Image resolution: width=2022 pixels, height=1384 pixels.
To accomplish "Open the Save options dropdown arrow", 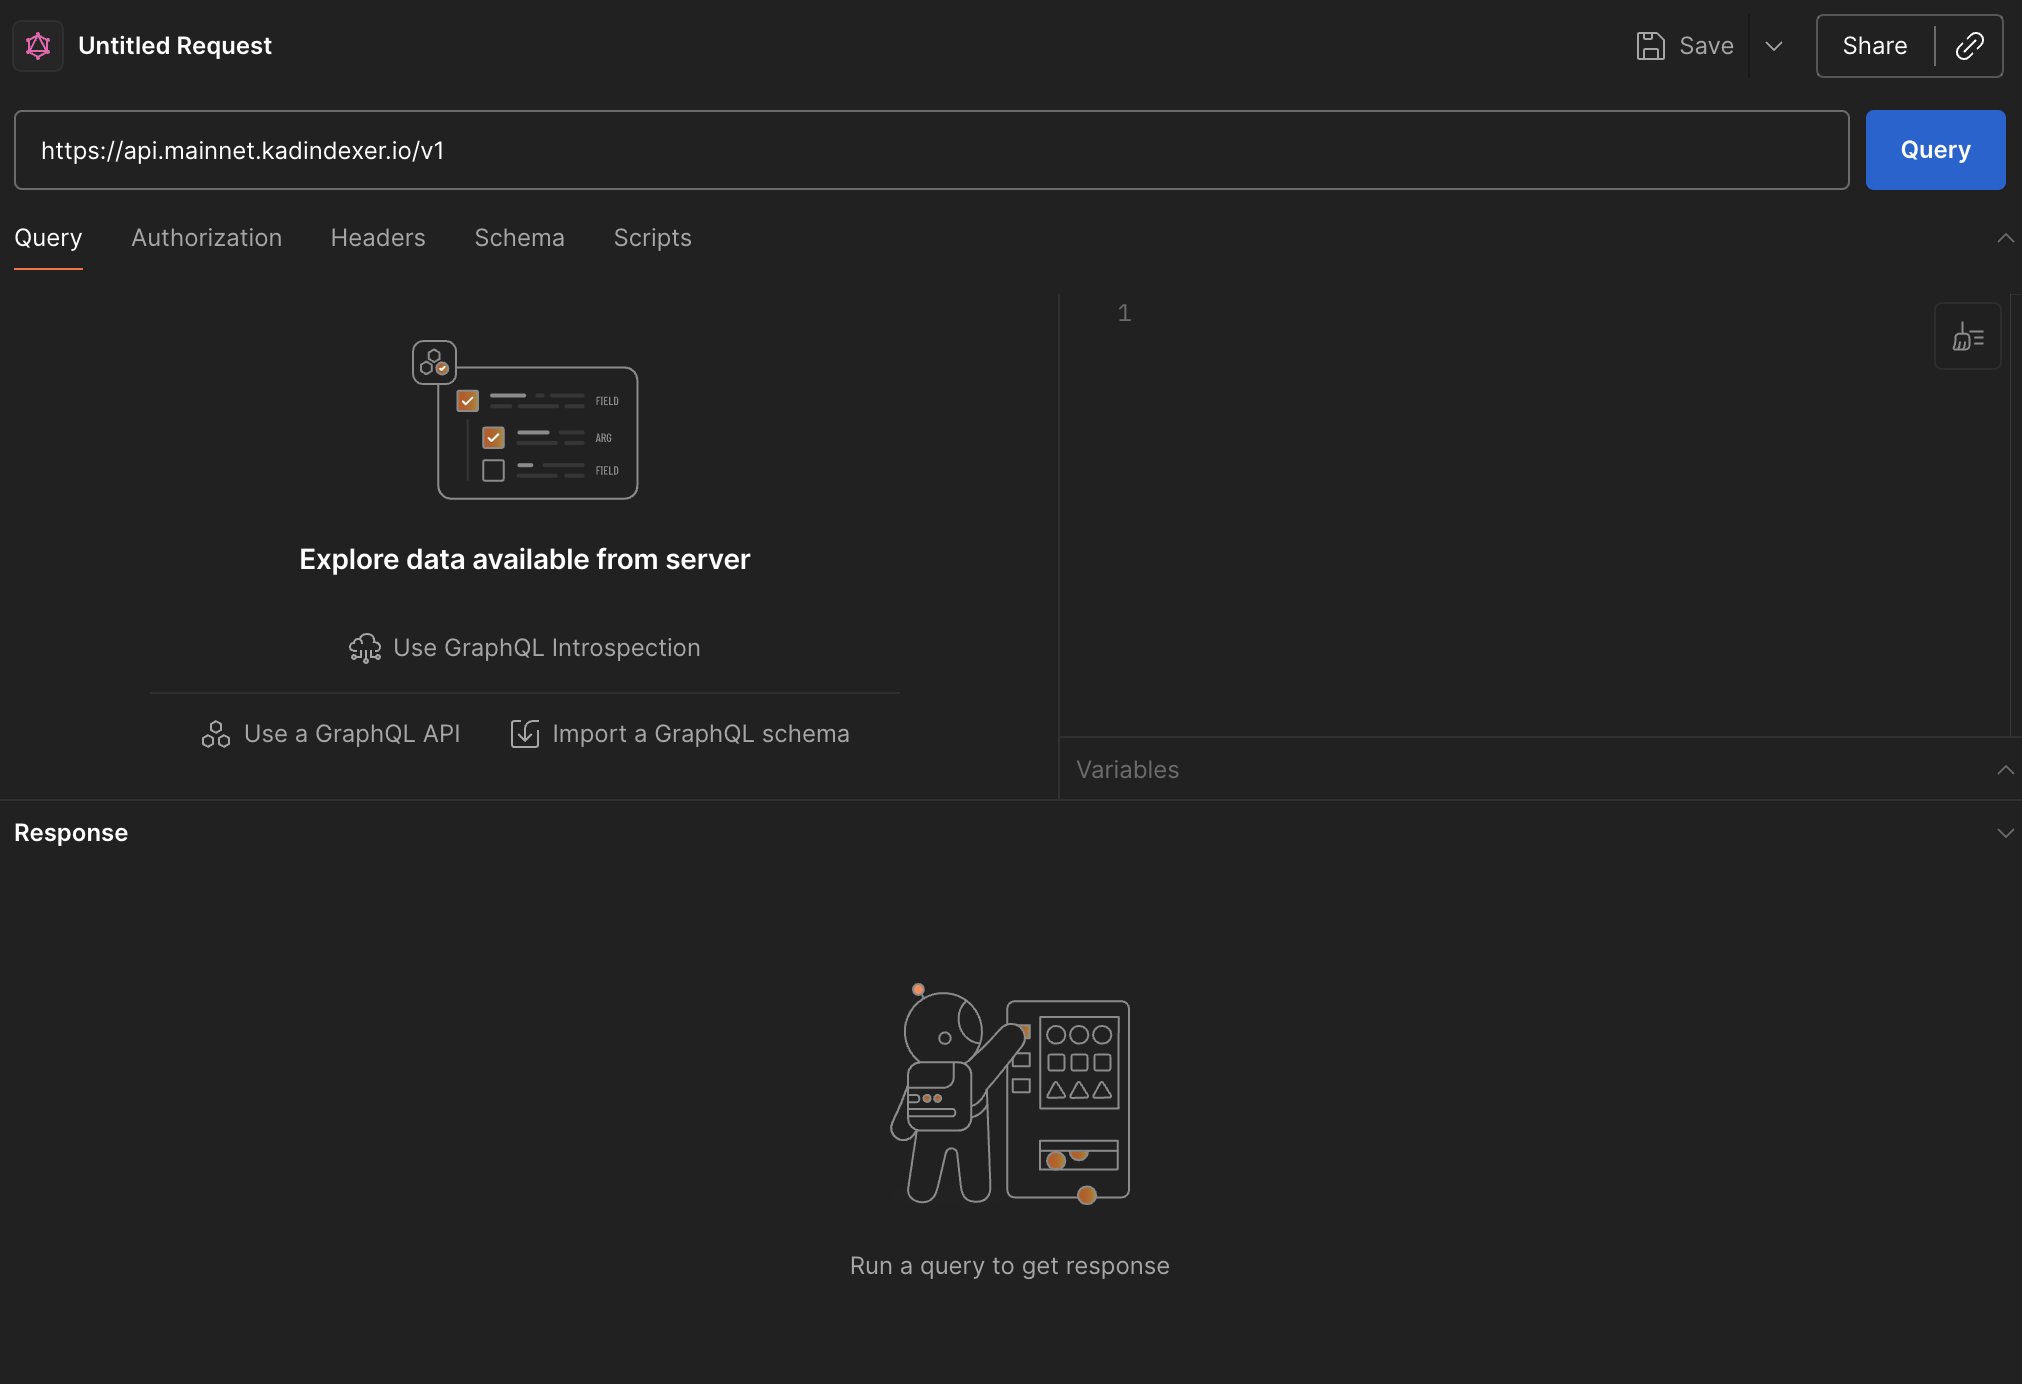I will pos(1774,46).
